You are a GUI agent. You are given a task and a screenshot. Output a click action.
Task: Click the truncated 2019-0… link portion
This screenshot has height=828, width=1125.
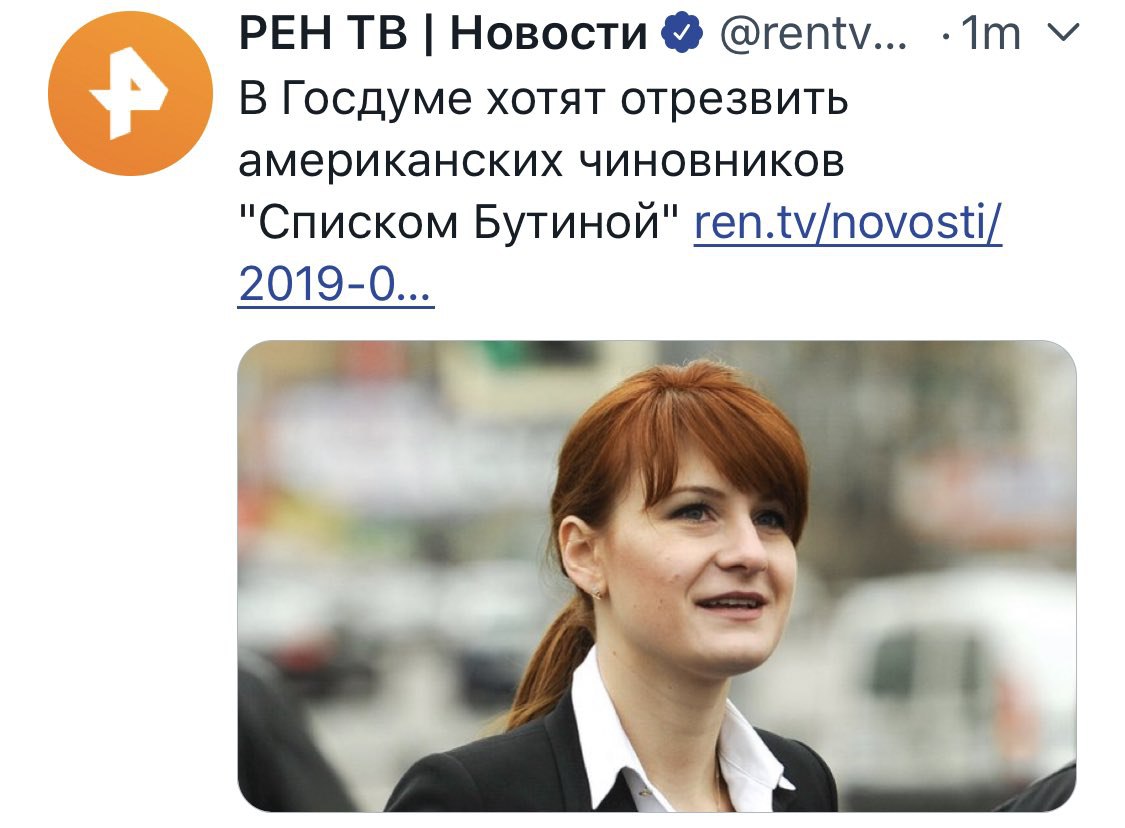[x=336, y=284]
